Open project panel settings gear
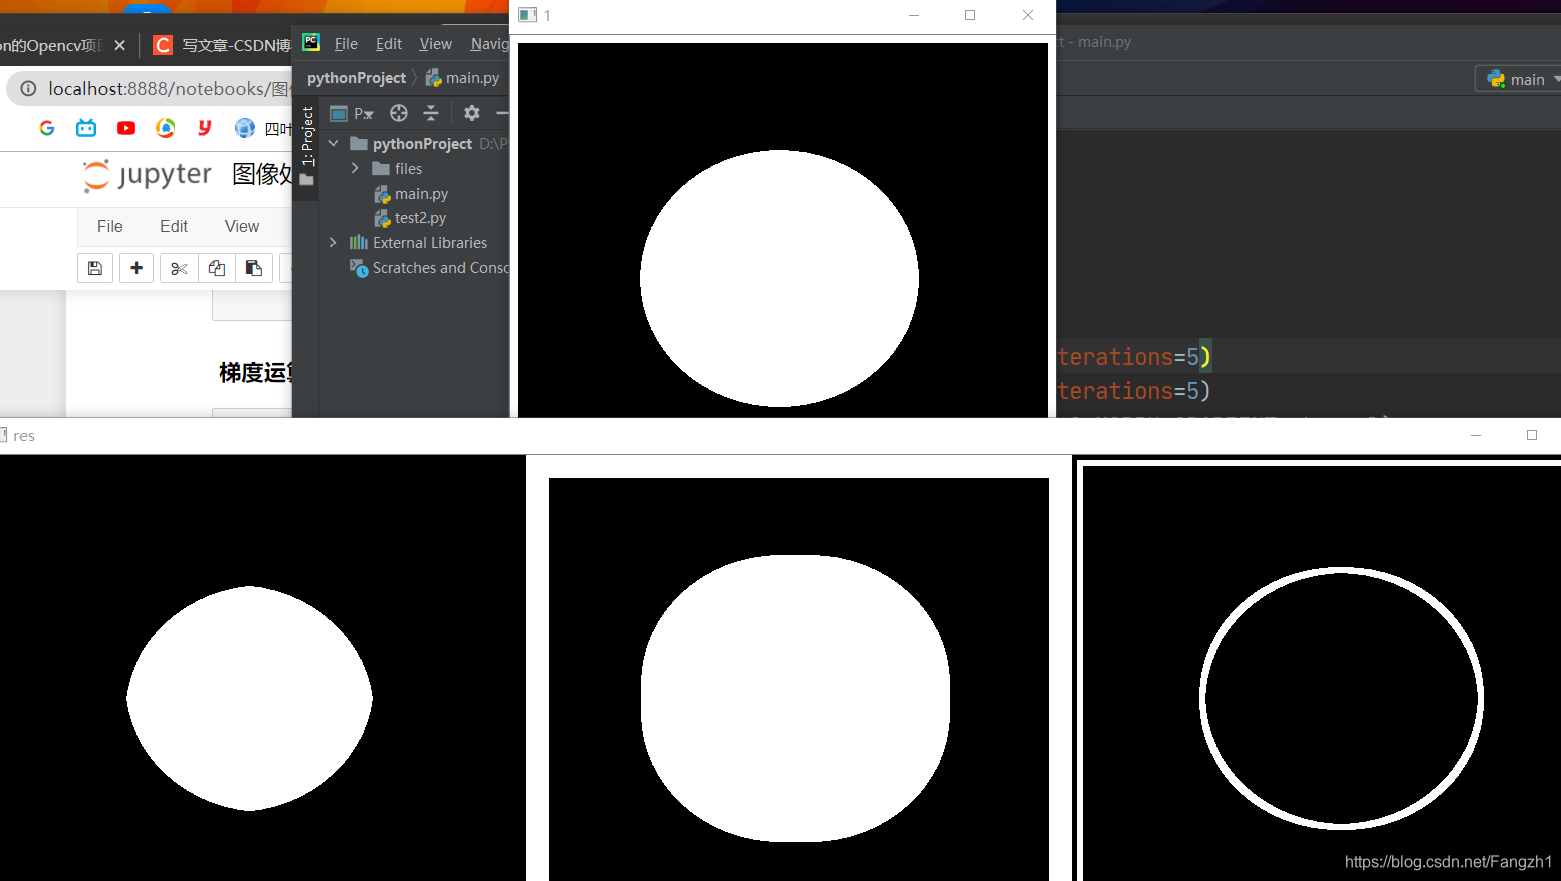This screenshot has height=881, width=1561. click(472, 113)
